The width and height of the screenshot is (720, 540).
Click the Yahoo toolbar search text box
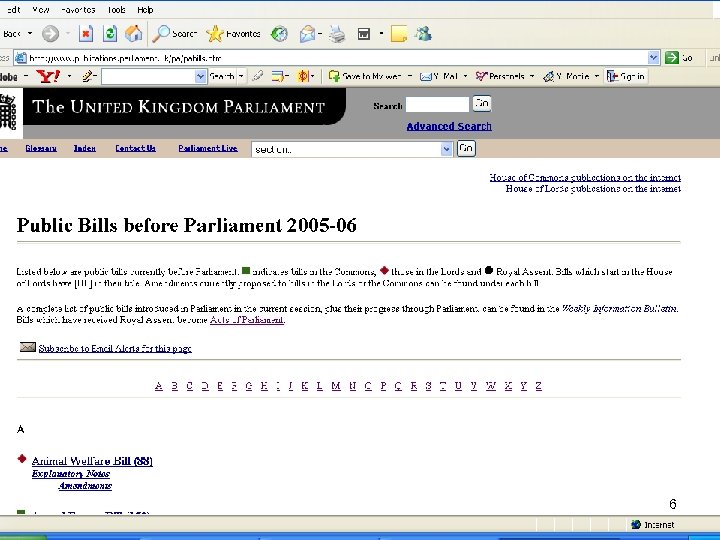[x=148, y=76]
